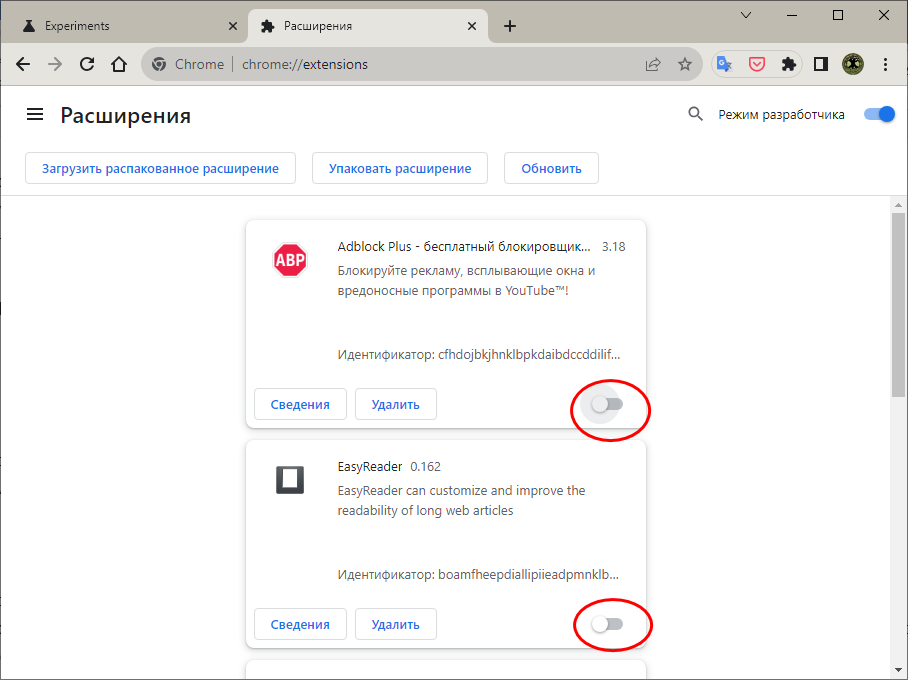
Task: Open Chrome's three-dot menu
Action: [885, 64]
